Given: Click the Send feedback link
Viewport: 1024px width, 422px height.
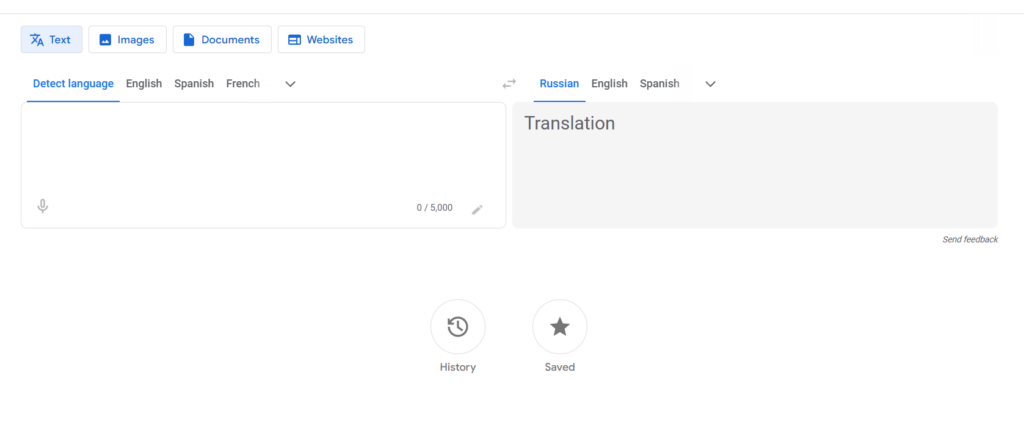Looking at the screenshot, I should click(x=970, y=240).
